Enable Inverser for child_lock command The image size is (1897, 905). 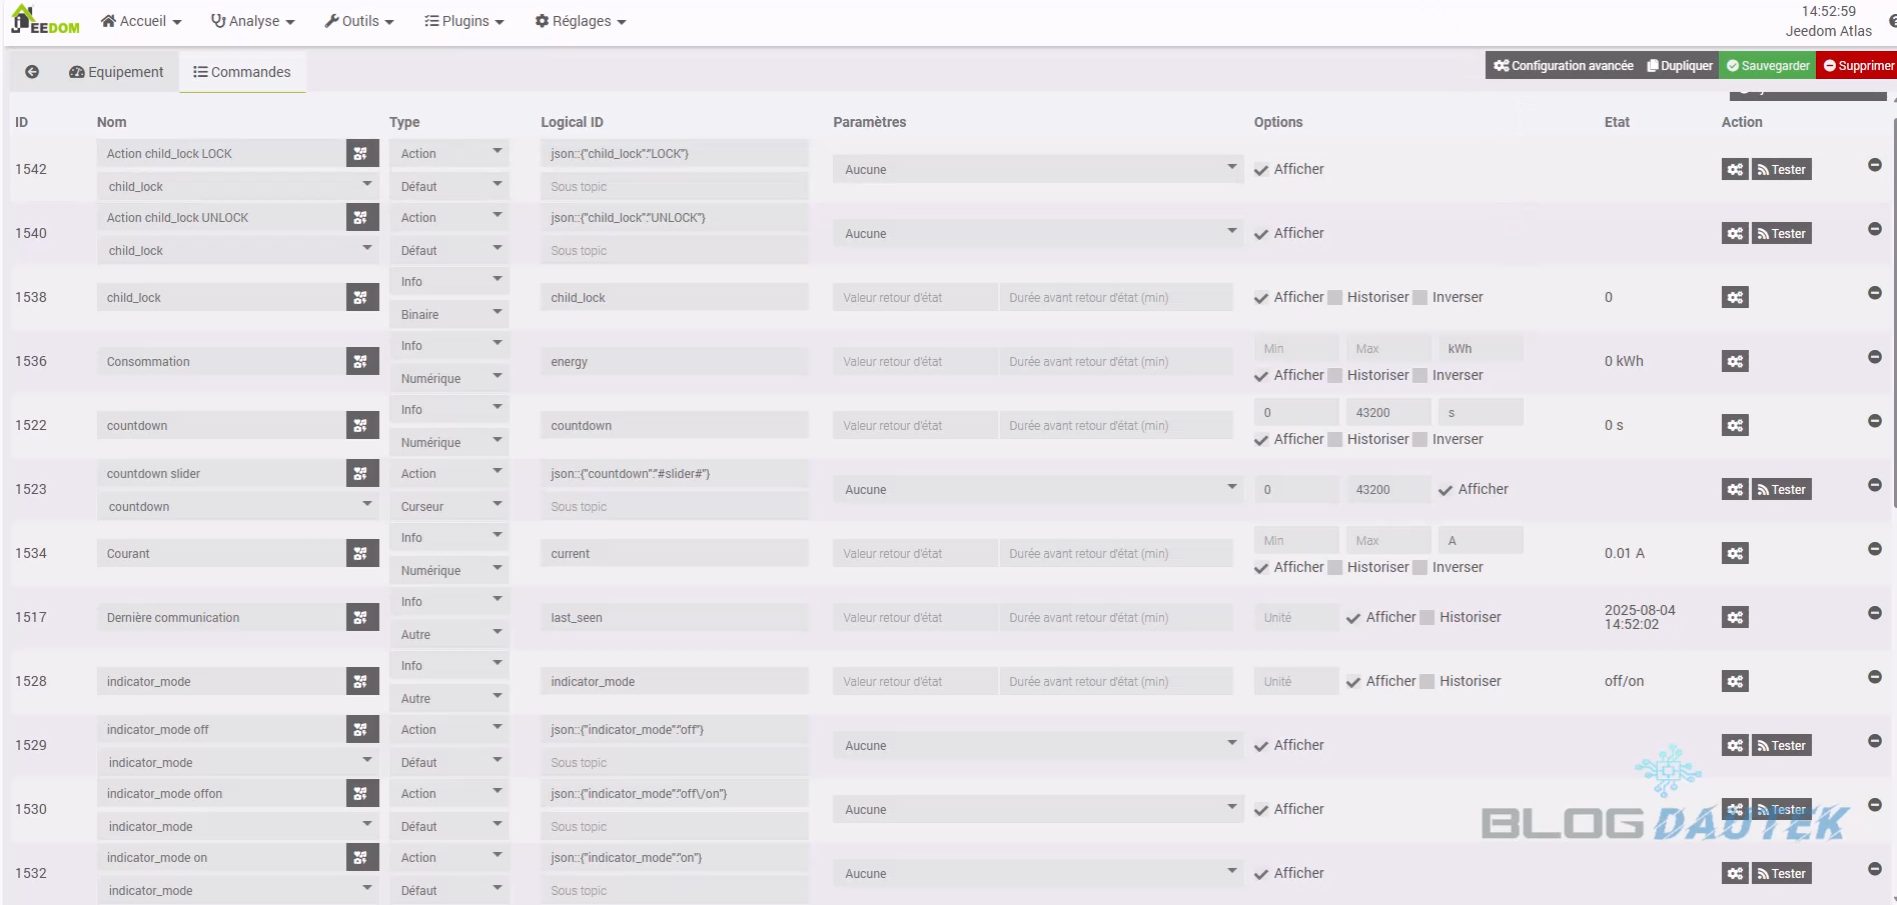tap(1420, 297)
